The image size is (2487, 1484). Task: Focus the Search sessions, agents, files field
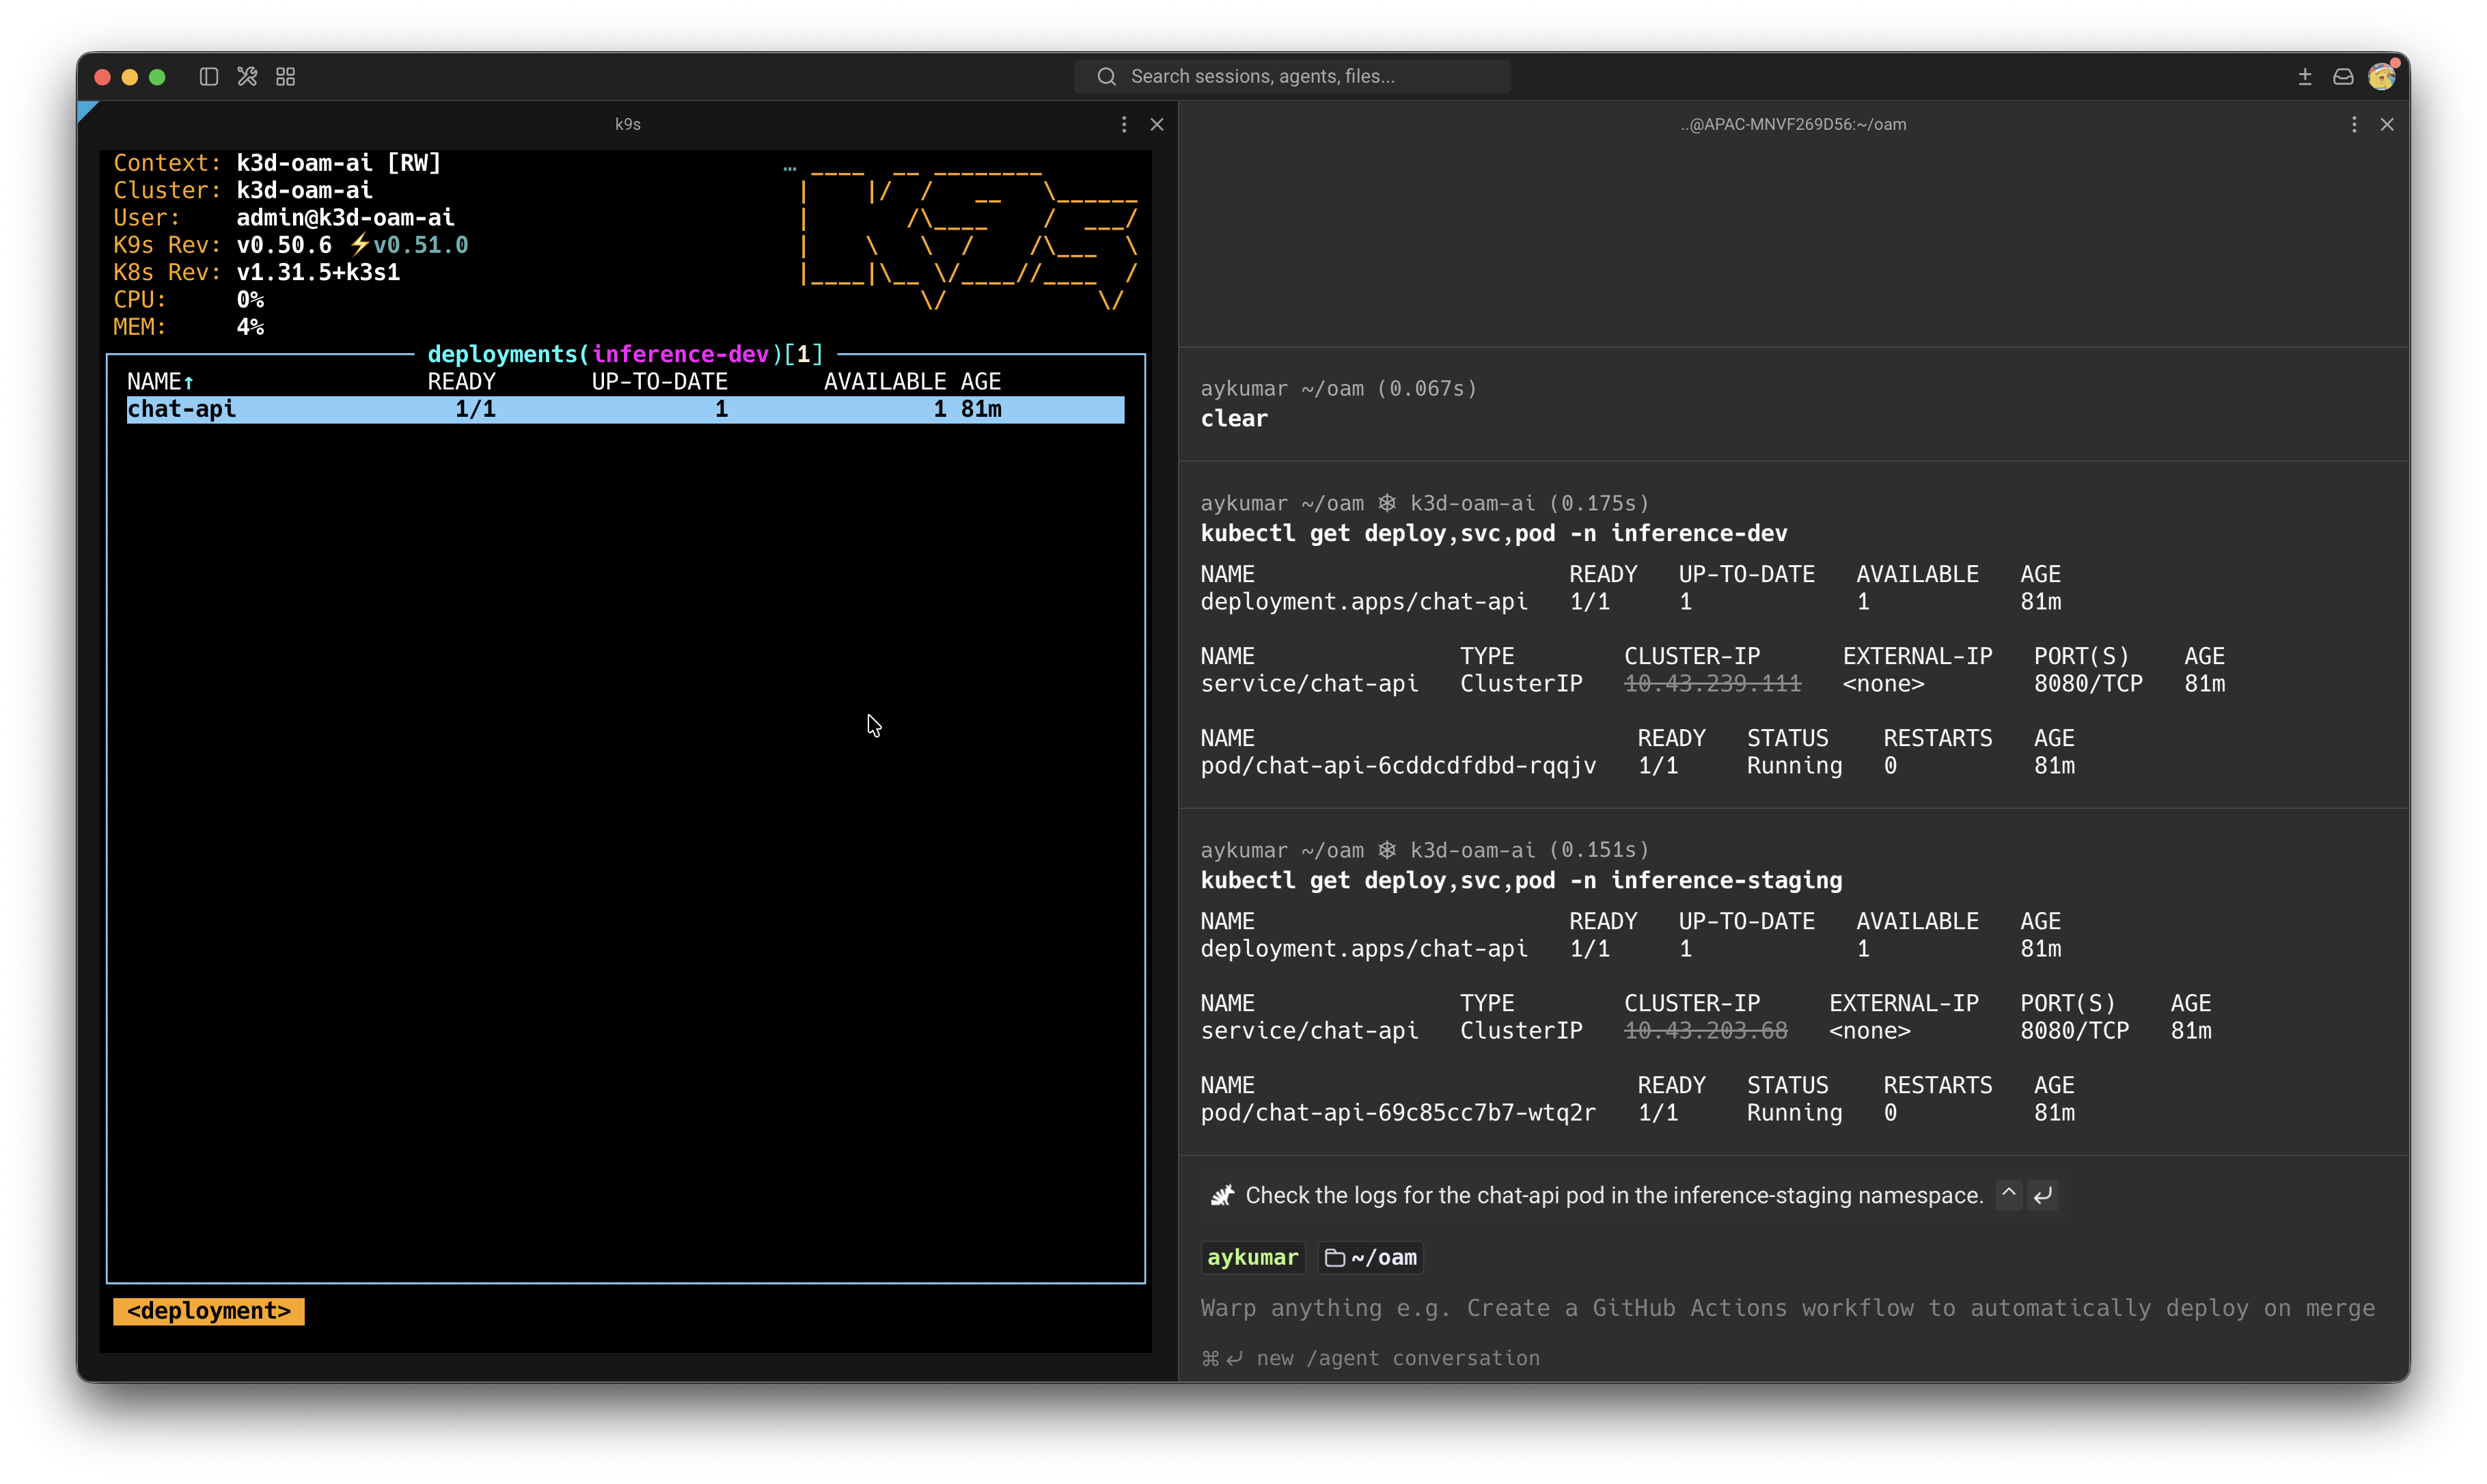click(x=1292, y=77)
